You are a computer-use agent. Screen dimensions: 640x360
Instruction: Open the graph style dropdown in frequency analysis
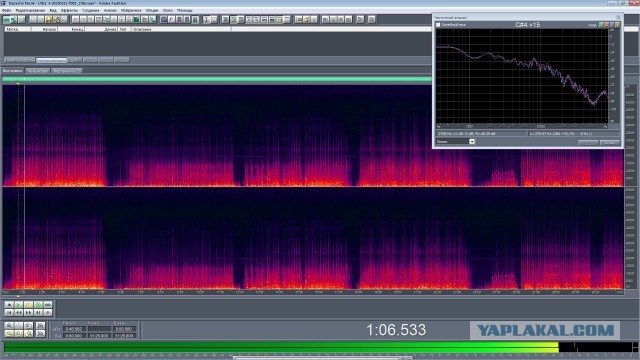tap(472, 142)
